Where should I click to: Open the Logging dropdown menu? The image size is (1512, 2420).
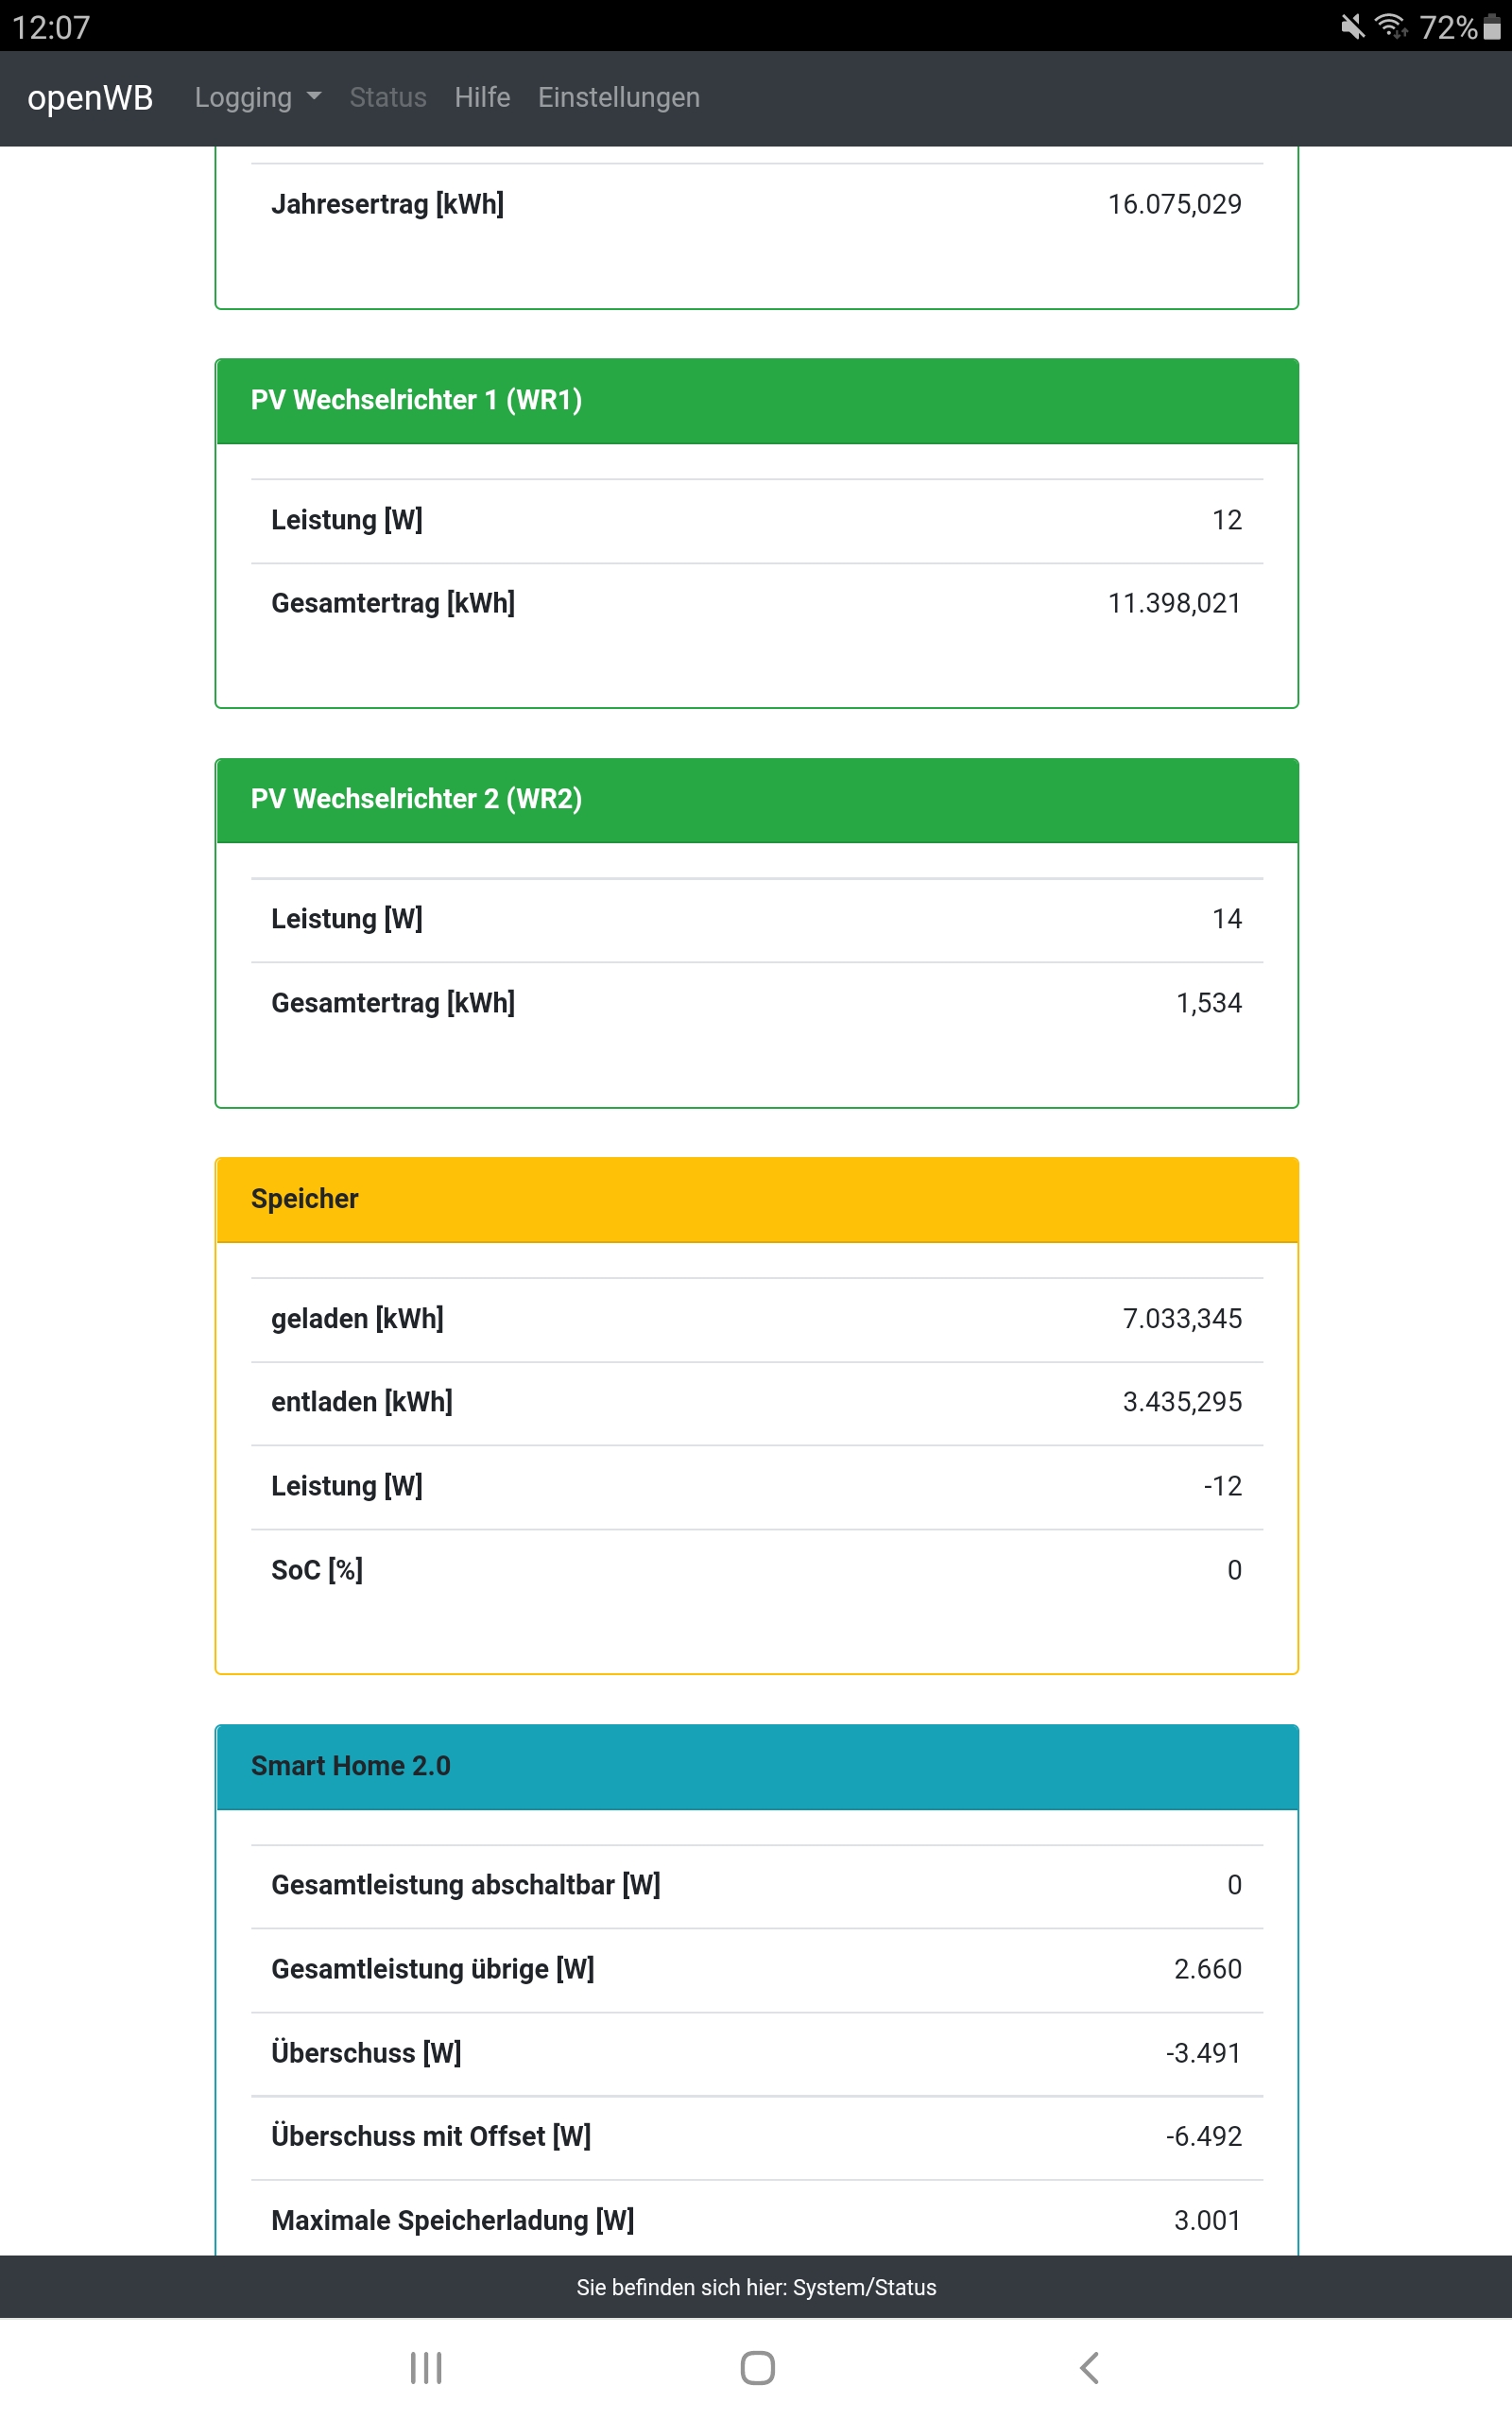pos(257,98)
